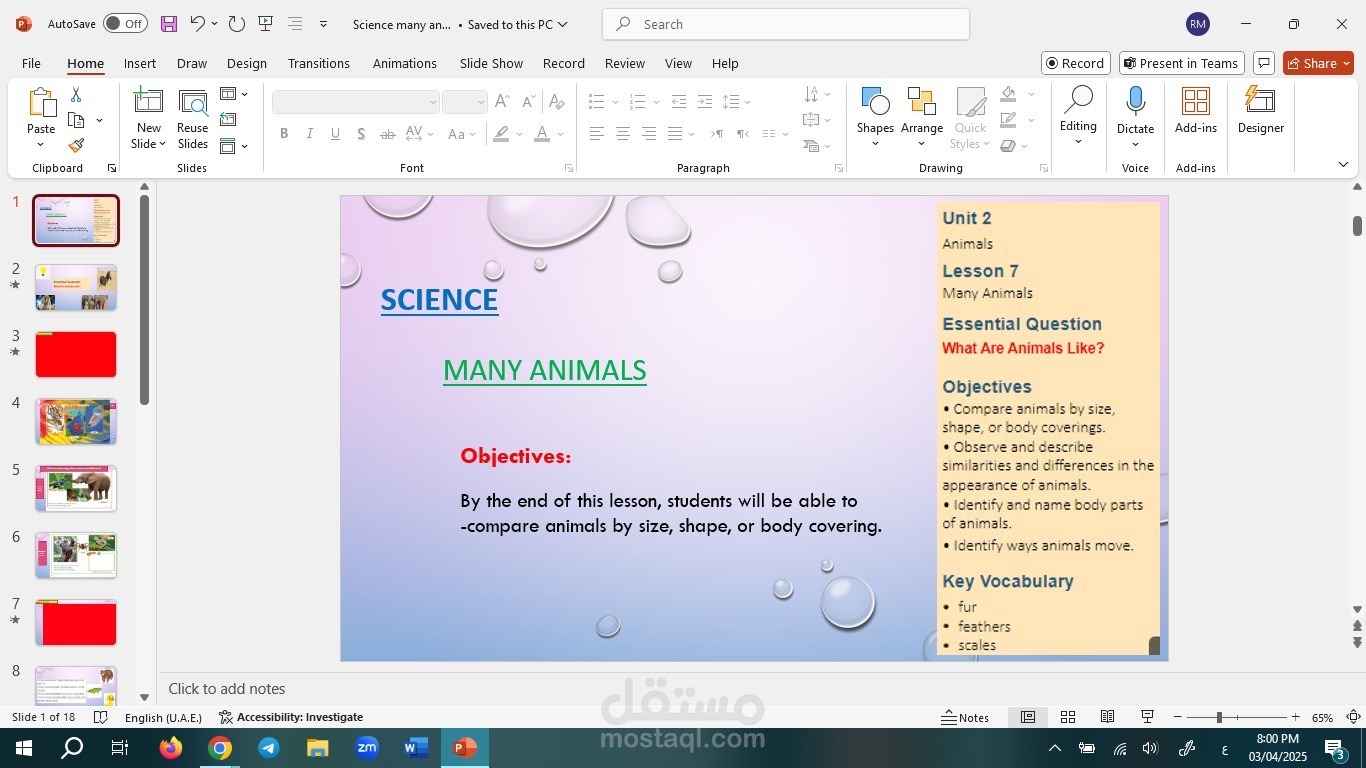Switch to the Transitions tab
Image resolution: width=1366 pixels, height=768 pixels.
[319, 63]
